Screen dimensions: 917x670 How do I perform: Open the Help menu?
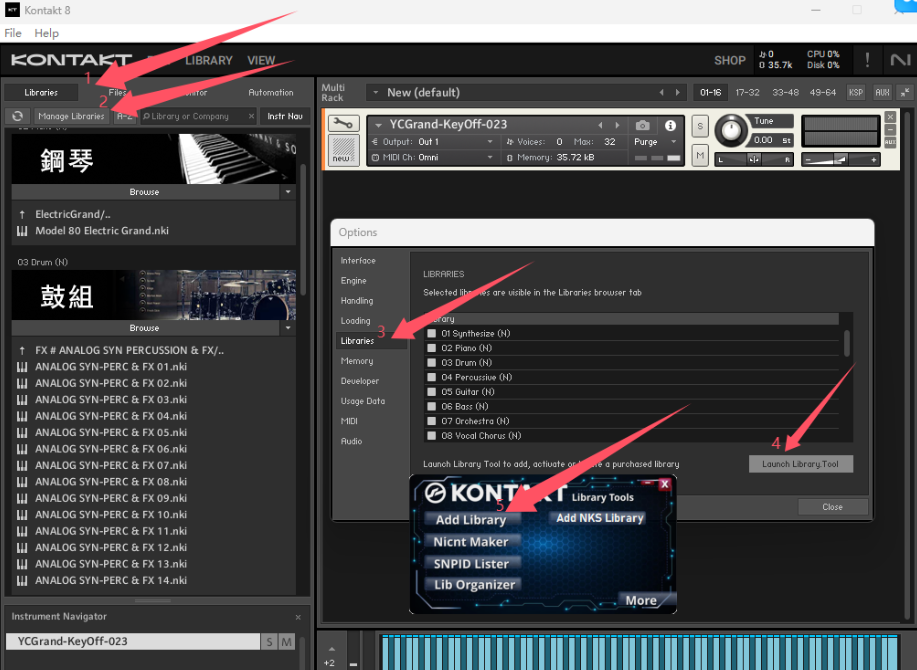click(x=46, y=33)
